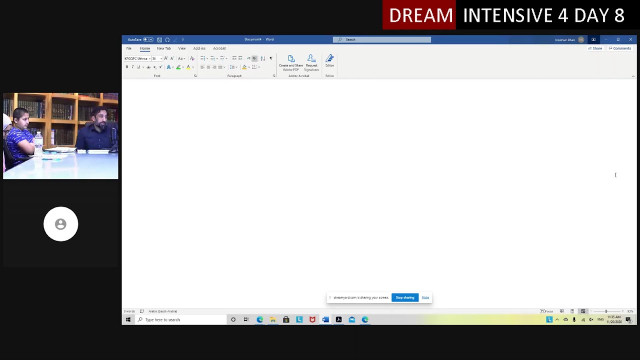Click the Sort icon in Paragraph group
This screenshot has width=640, height=360.
tap(263, 58)
